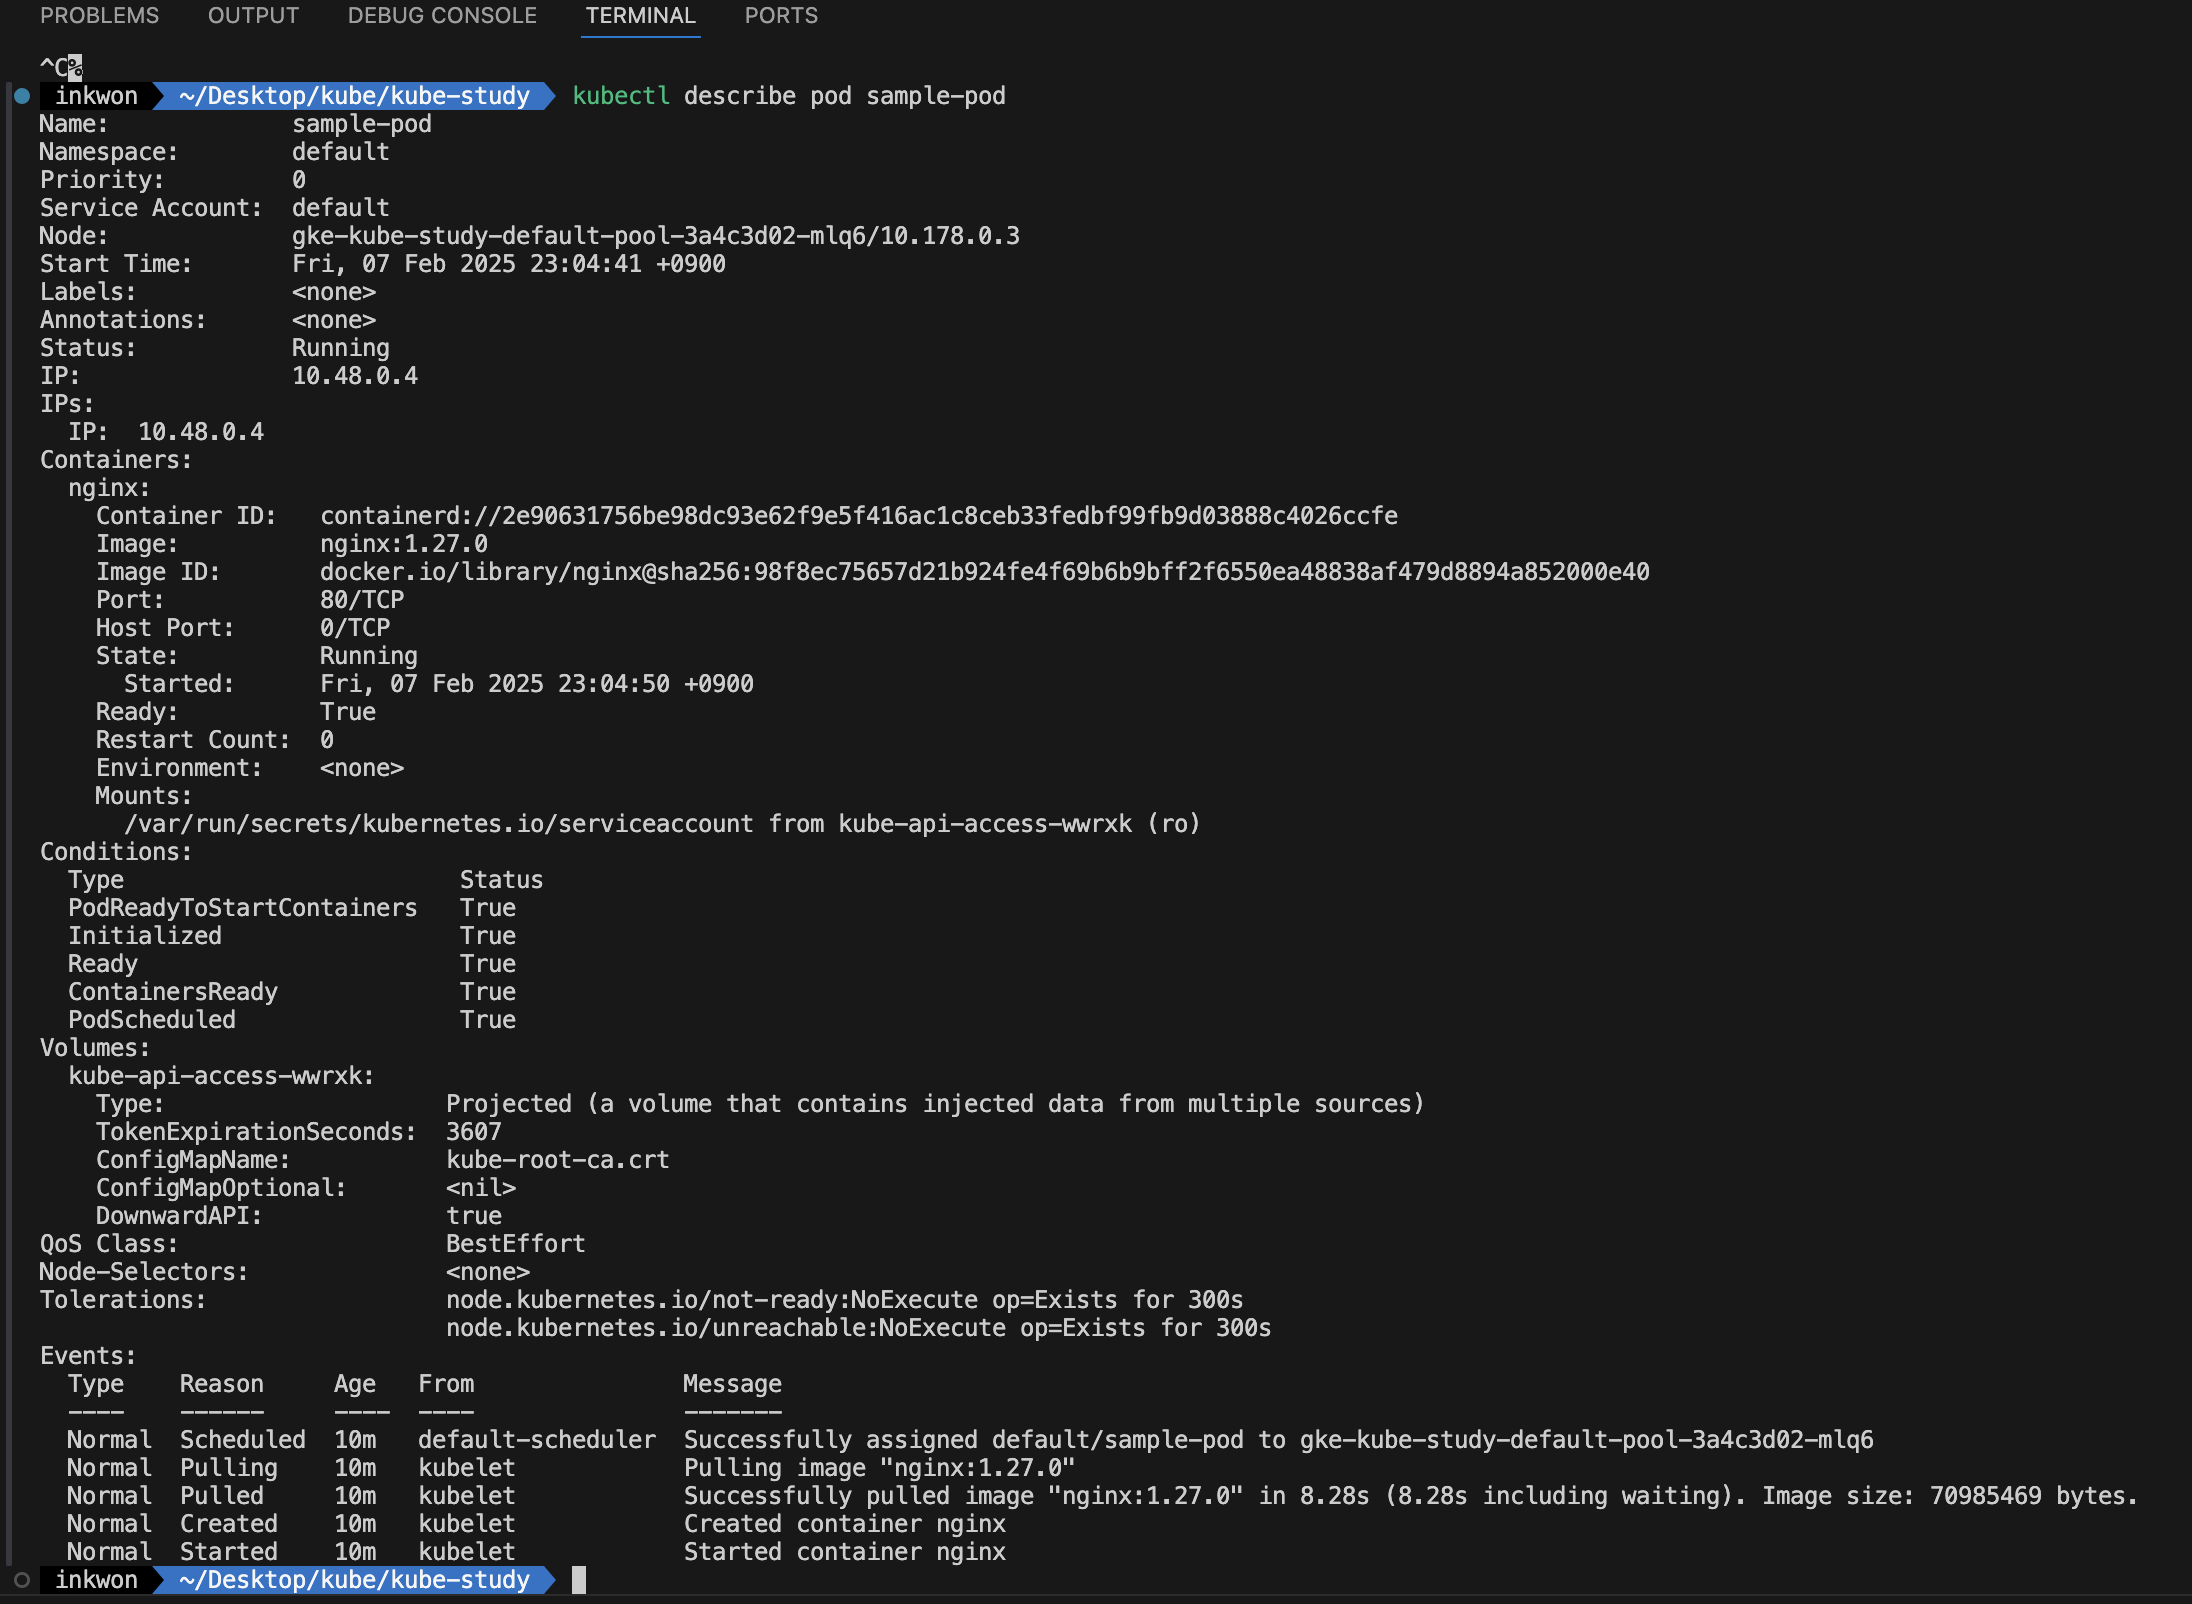Click the kube-root-ca.crt file name

coord(557,1160)
